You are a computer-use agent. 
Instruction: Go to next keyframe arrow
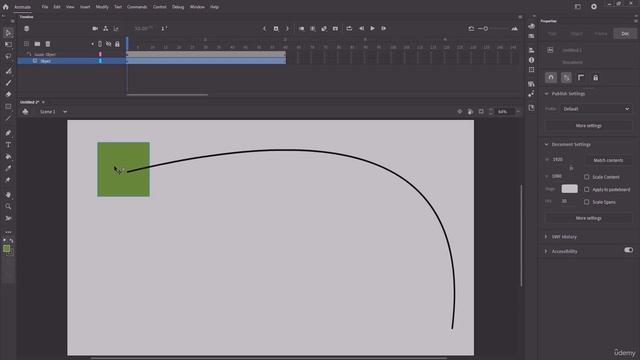(x=287, y=29)
